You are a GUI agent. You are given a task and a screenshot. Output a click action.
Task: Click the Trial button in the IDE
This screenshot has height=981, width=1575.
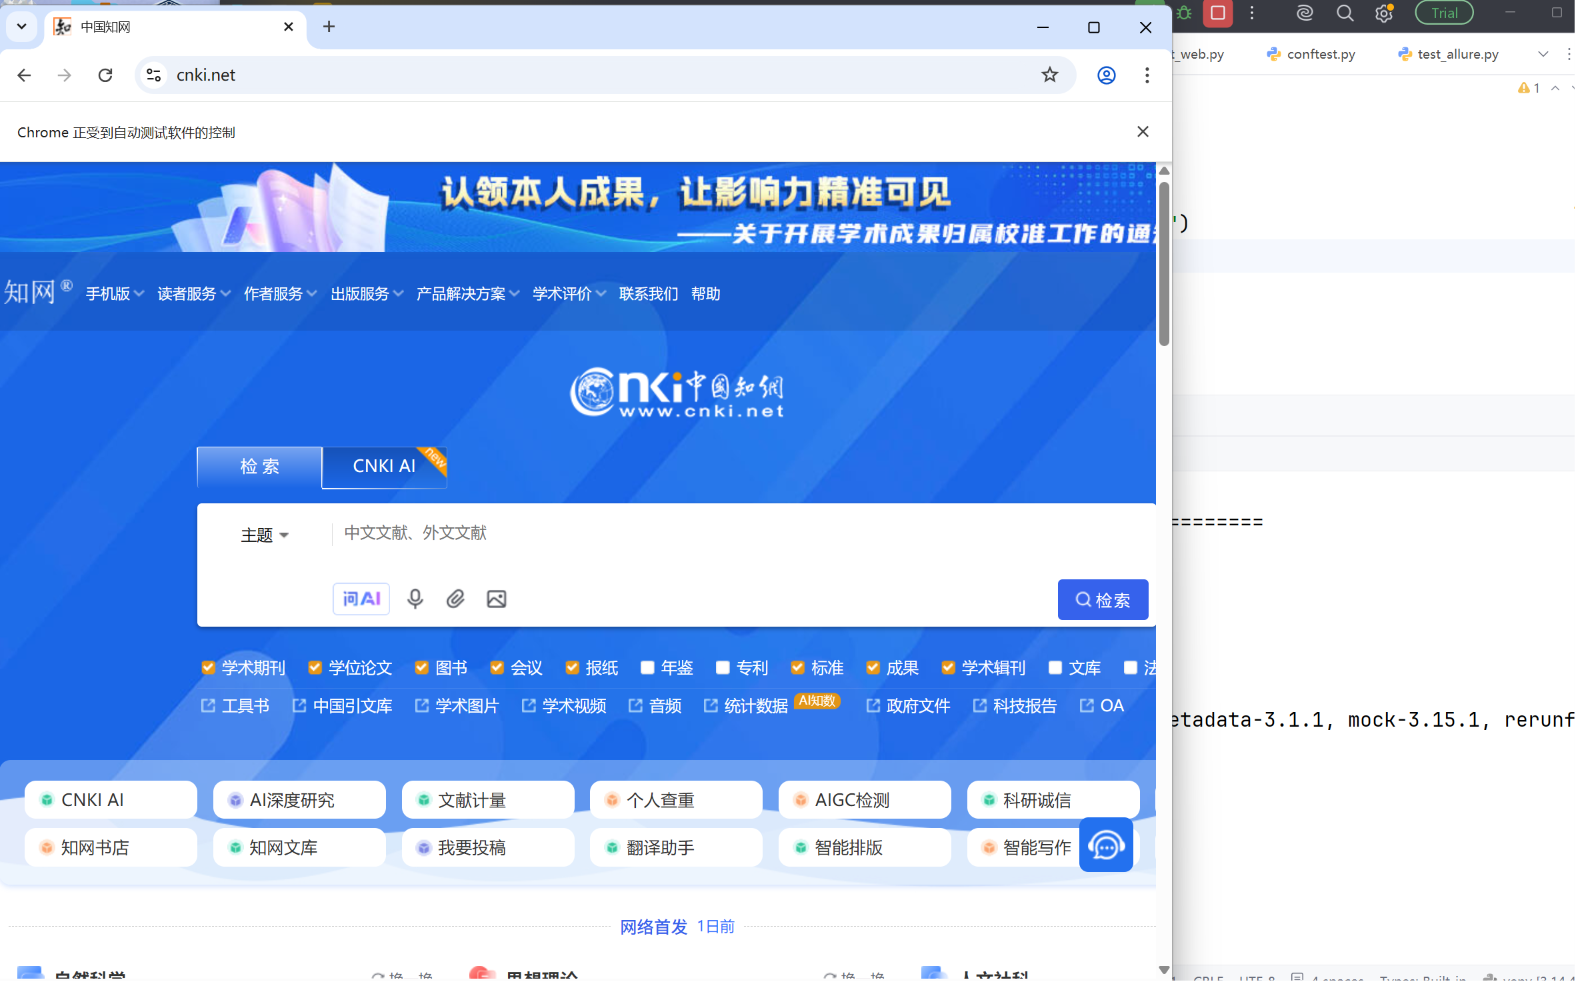1444,13
